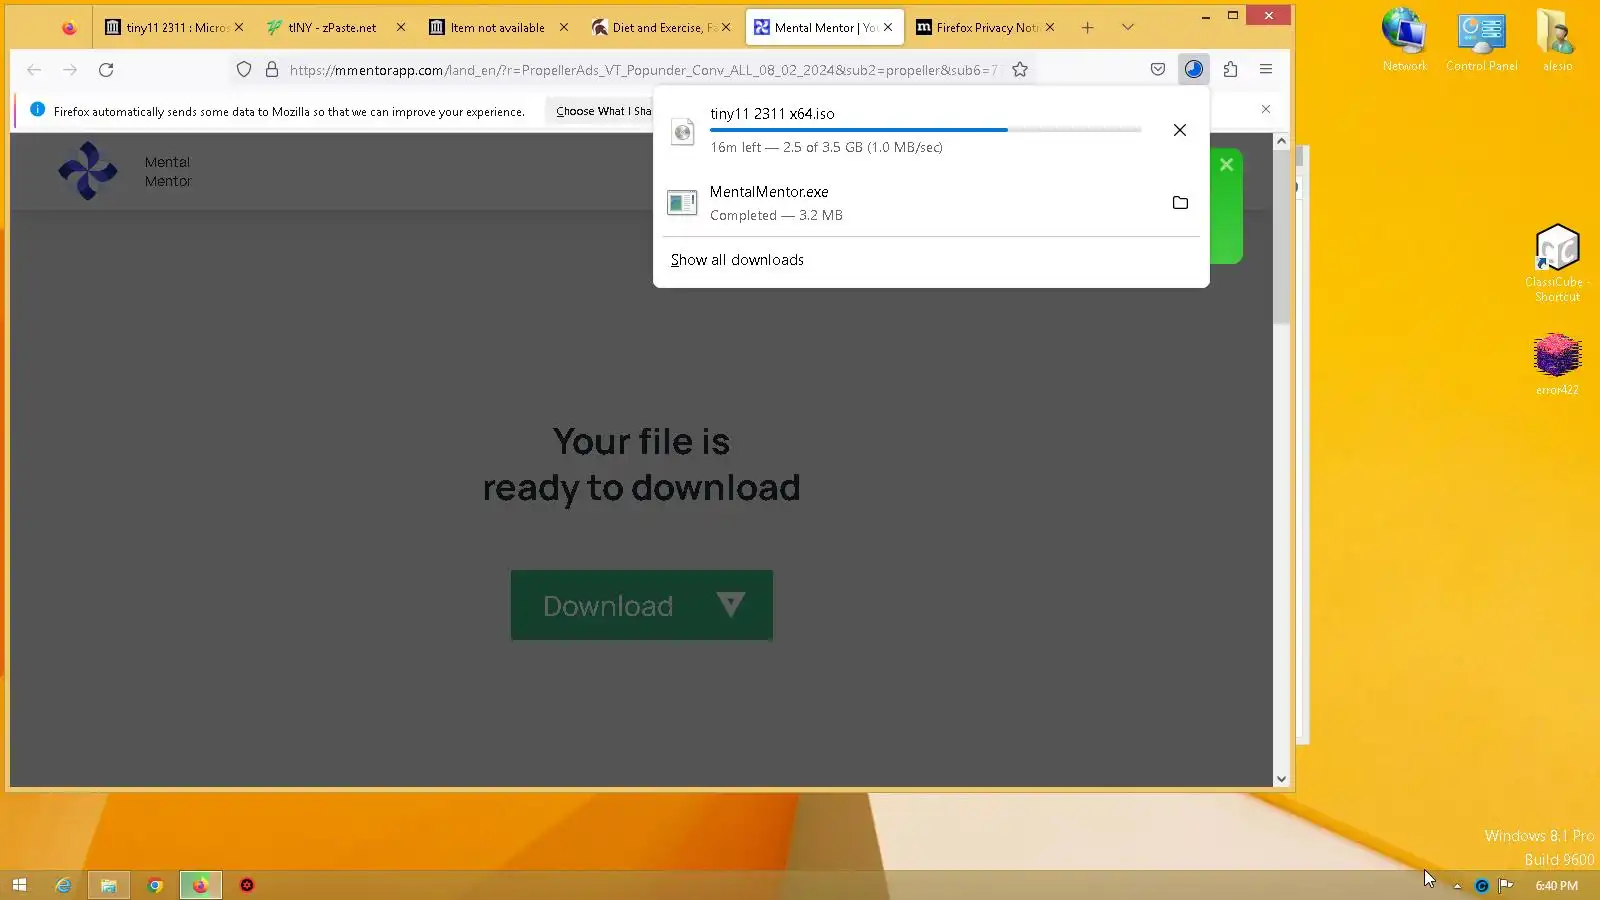Click the red circular taskbar icon
1600x900 pixels.
247,885
